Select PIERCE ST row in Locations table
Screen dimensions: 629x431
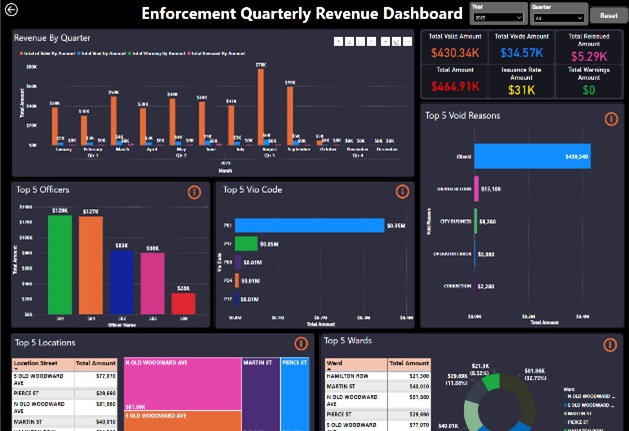tap(65, 393)
